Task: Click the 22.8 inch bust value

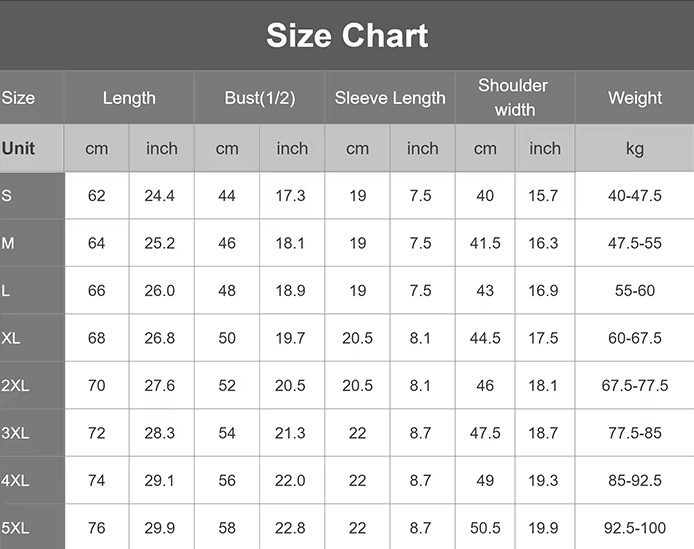Action: click(x=291, y=528)
